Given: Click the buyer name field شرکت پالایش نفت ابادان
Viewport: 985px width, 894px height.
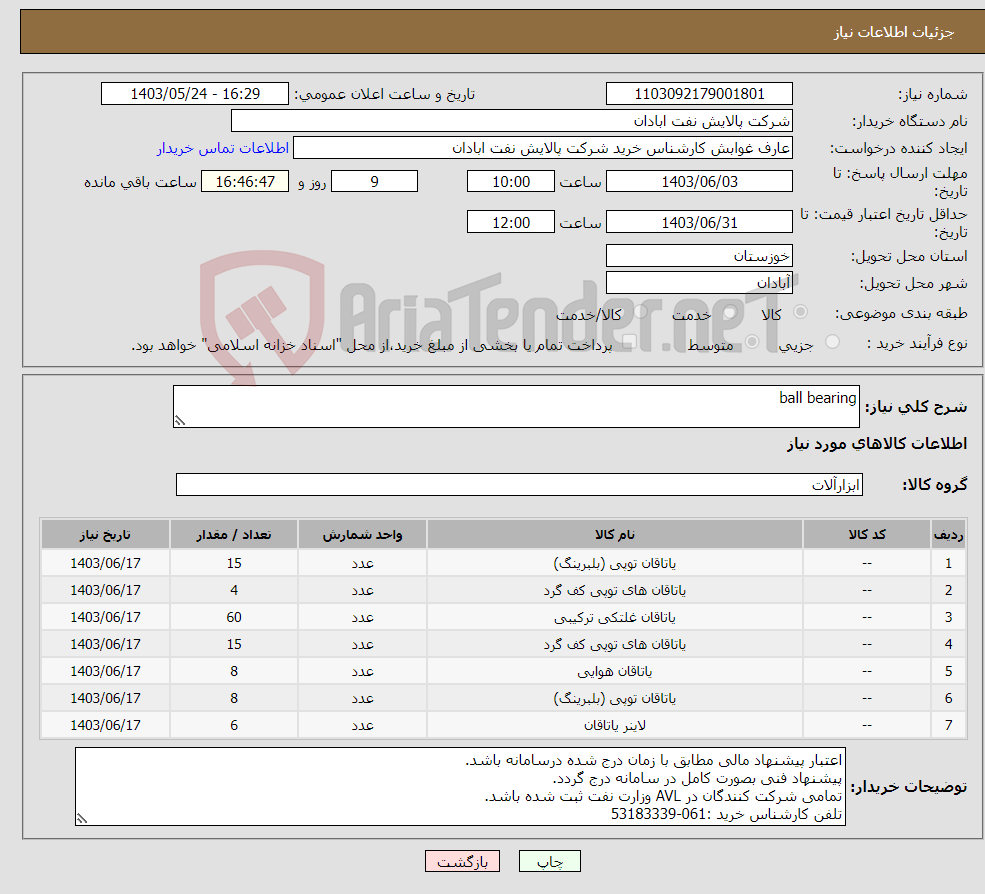Looking at the screenshot, I should click(512, 121).
